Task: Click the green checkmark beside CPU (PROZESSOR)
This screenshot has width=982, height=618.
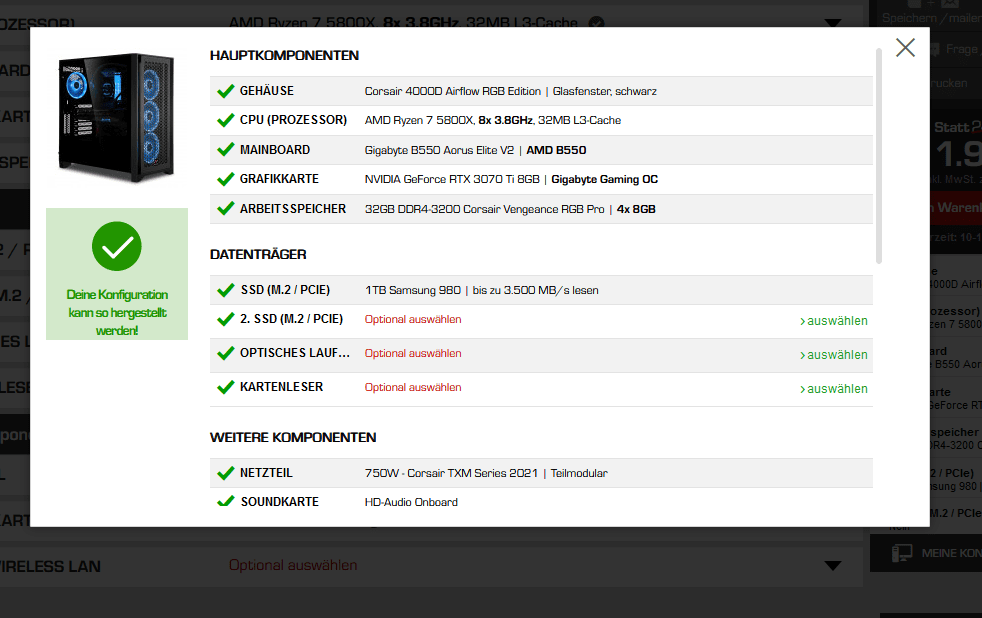Action: coord(225,120)
